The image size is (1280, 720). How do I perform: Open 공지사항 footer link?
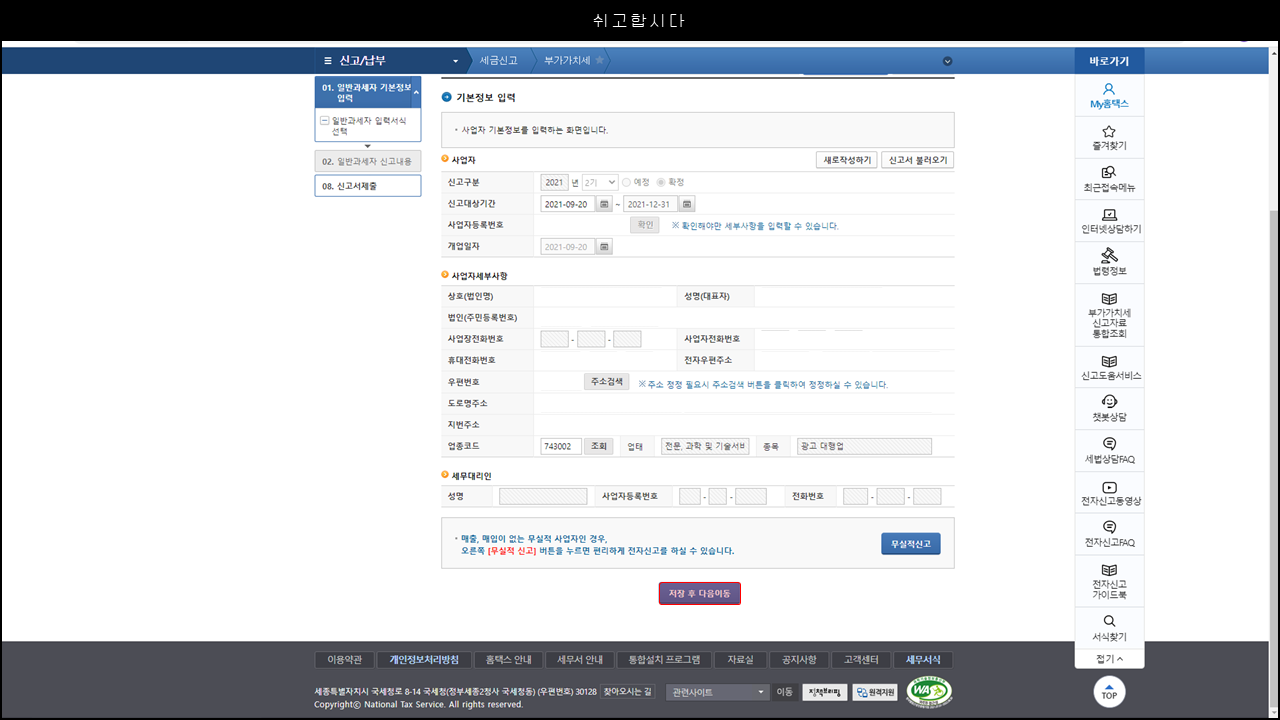tap(800, 660)
